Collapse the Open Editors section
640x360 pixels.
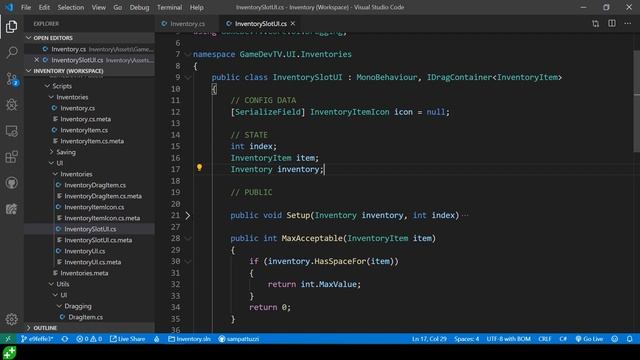click(29, 38)
